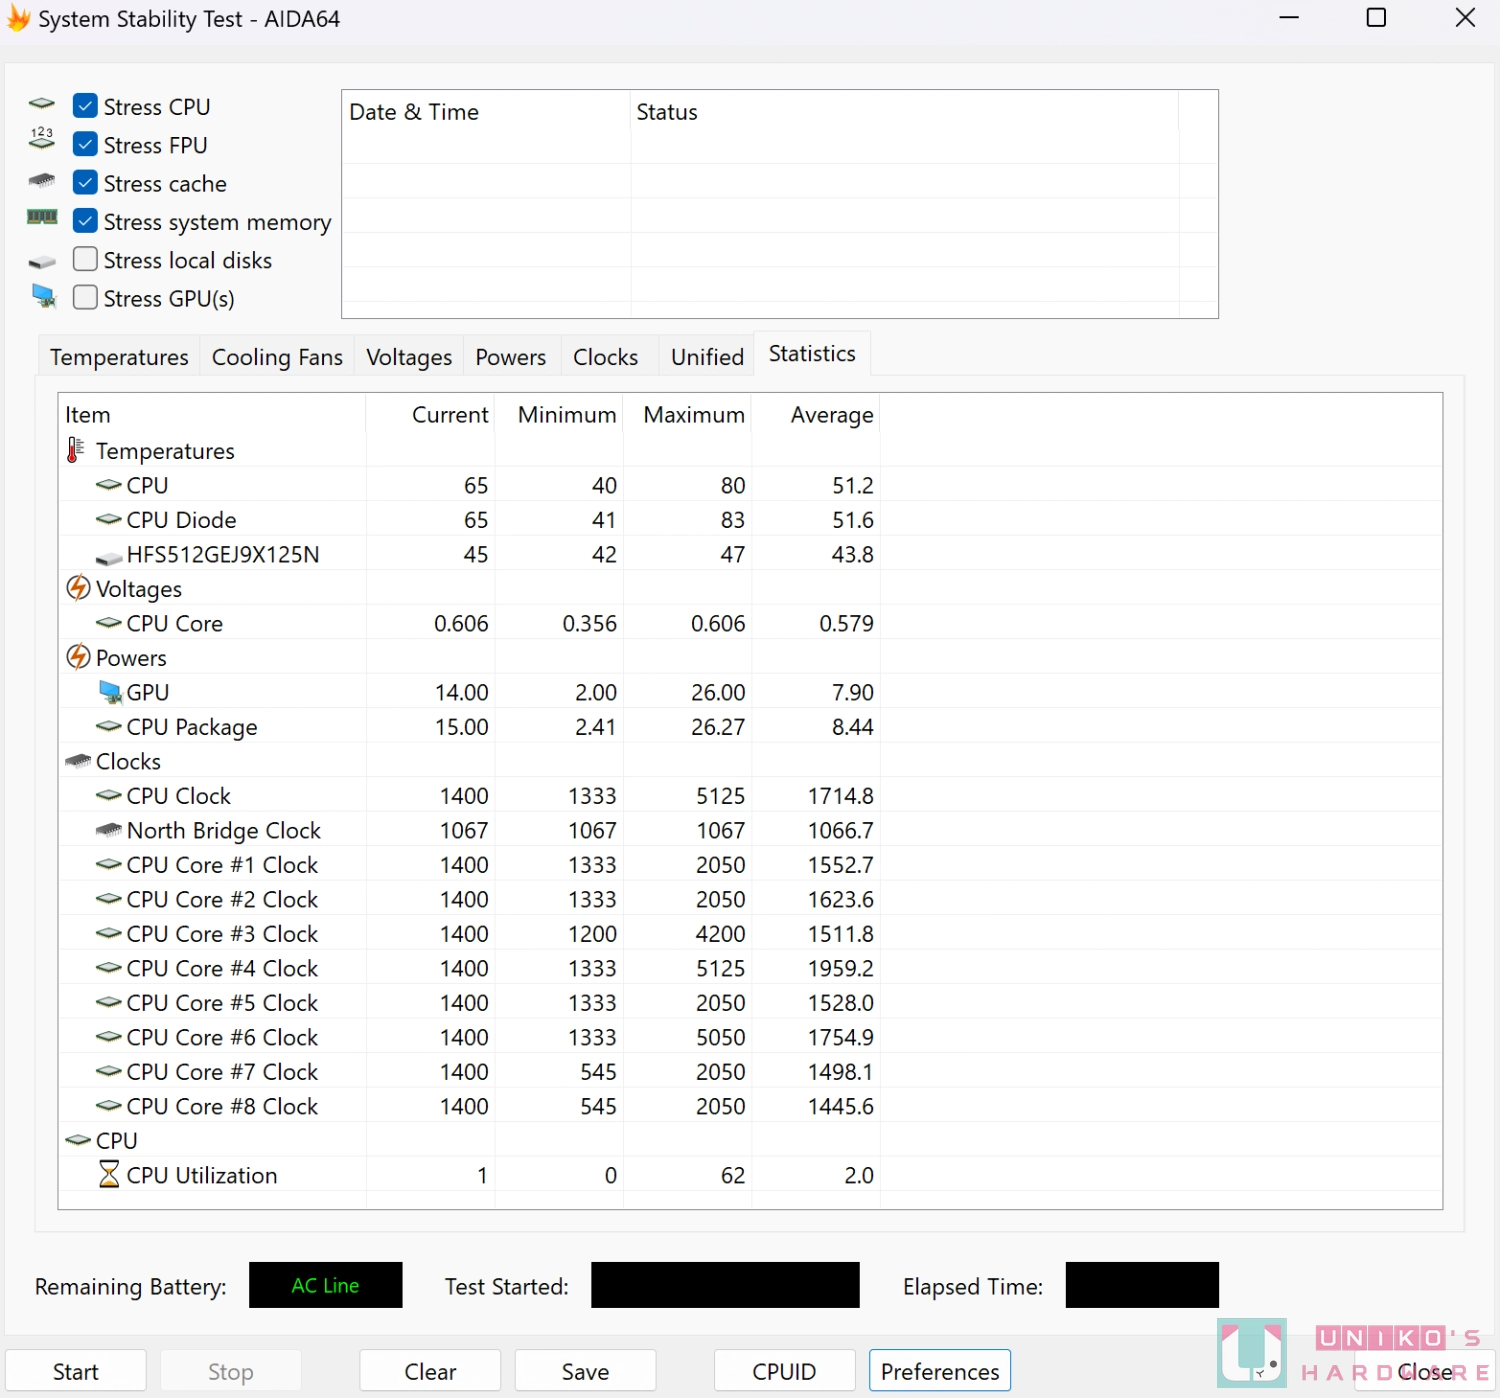Click the bottom CPU group icon
Image resolution: width=1500 pixels, height=1398 pixels.
(x=78, y=1140)
